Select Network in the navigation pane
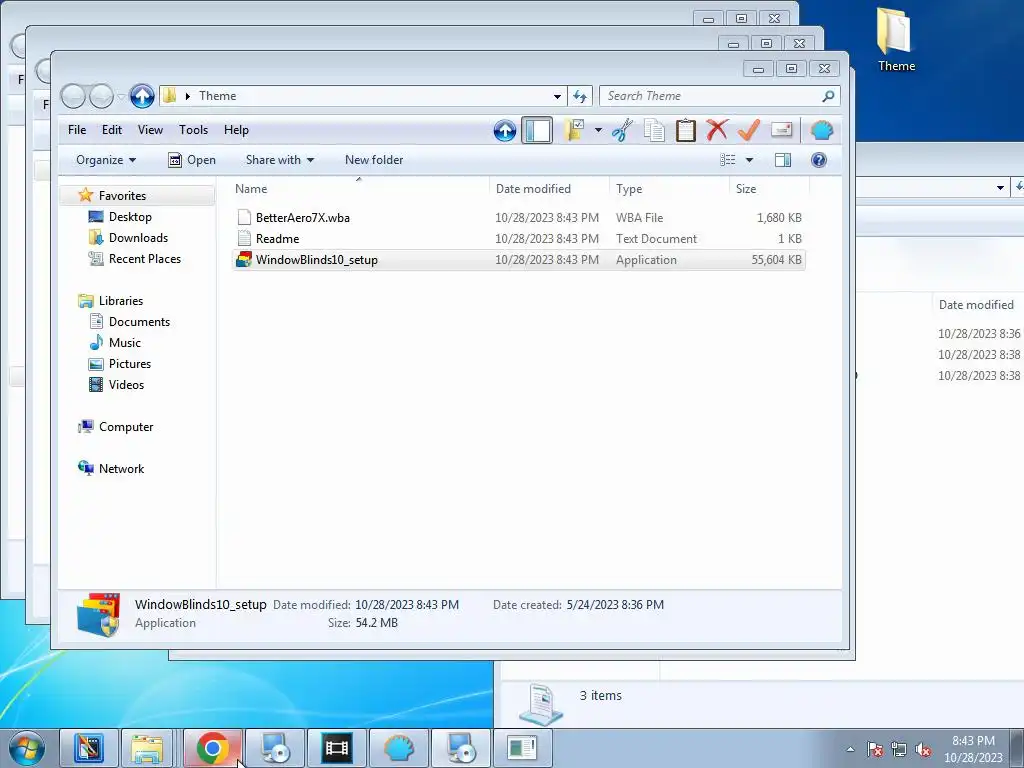1024x768 pixels. point(121,469)
